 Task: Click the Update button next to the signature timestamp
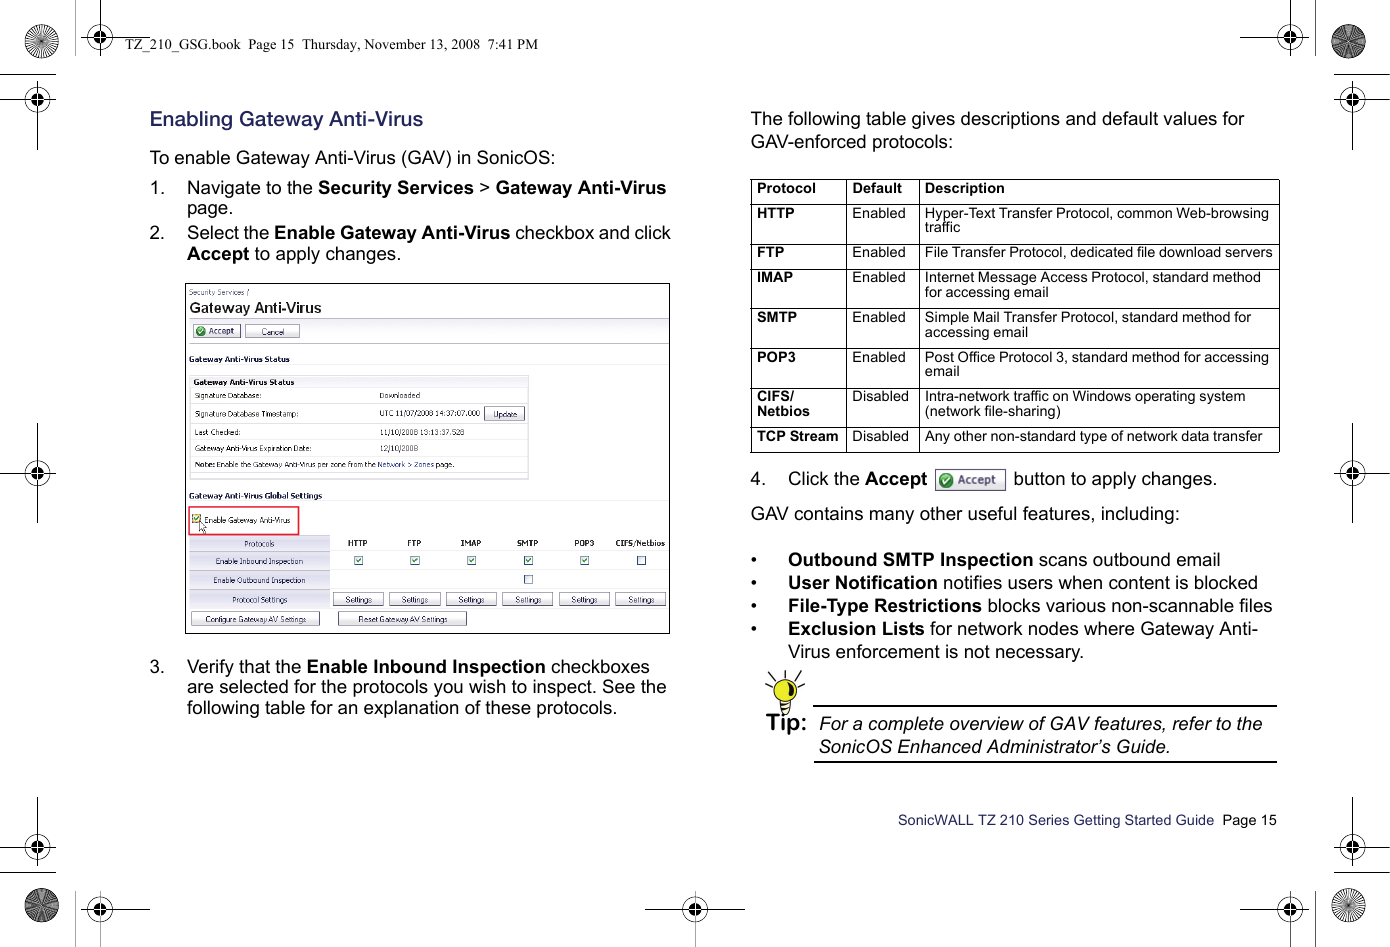[505, 413]
